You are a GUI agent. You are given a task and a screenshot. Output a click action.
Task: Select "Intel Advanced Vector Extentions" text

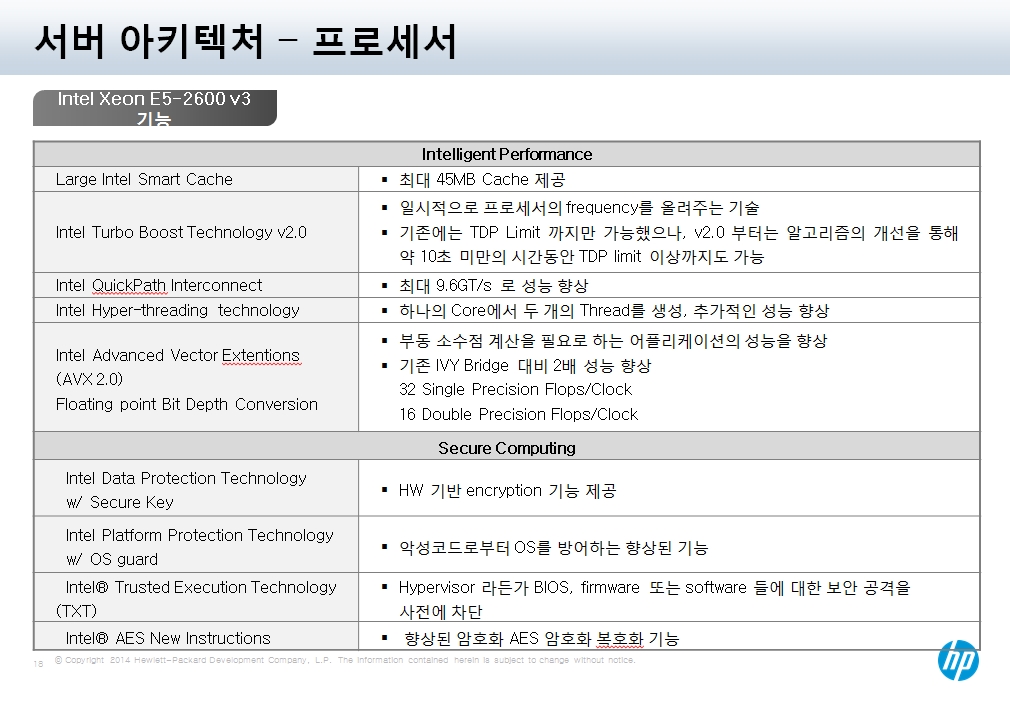(178, 356)
